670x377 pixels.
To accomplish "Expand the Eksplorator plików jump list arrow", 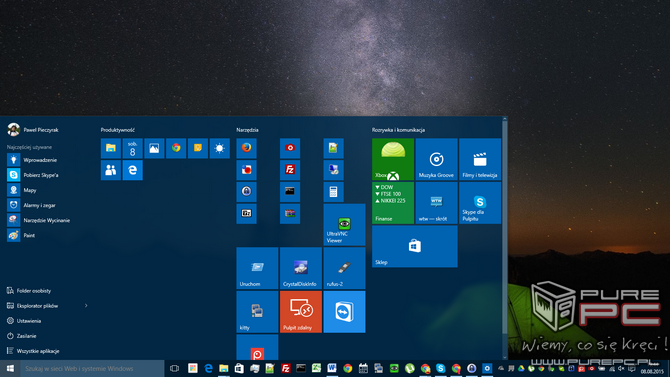I will point(86,306).
